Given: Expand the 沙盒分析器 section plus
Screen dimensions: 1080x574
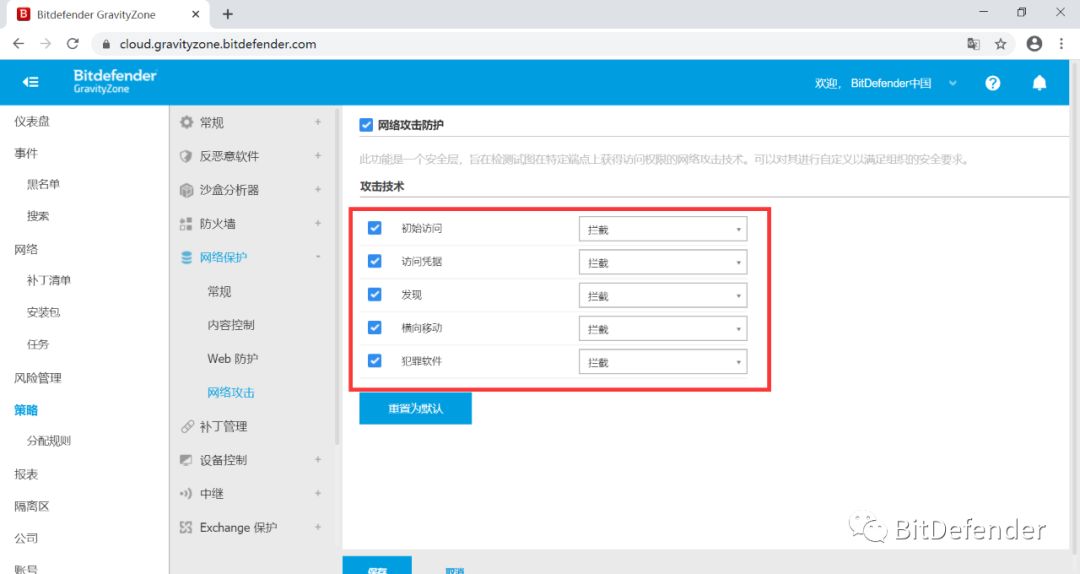Looking at the screenshot, I should pyautogui.click(x=318, y=189).
